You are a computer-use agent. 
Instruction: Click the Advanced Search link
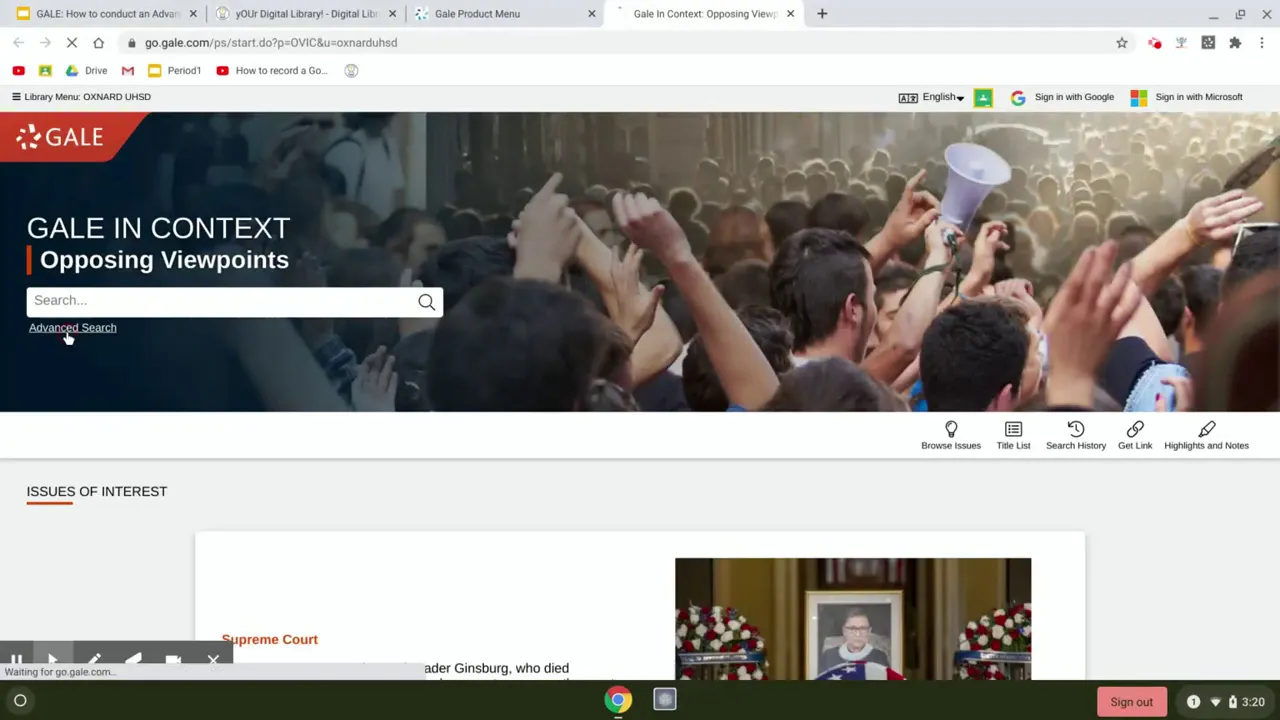(x=72, y=328)
